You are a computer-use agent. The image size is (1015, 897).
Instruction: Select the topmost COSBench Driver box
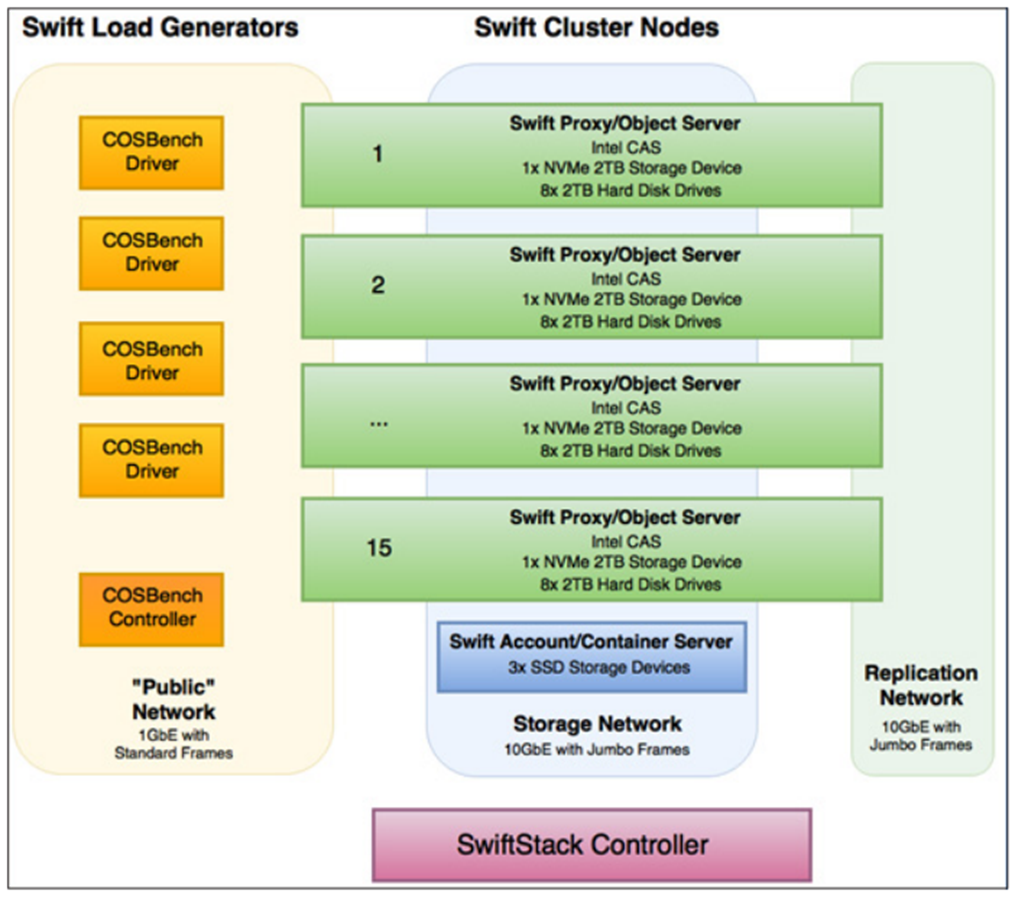[x=151, y=153]
